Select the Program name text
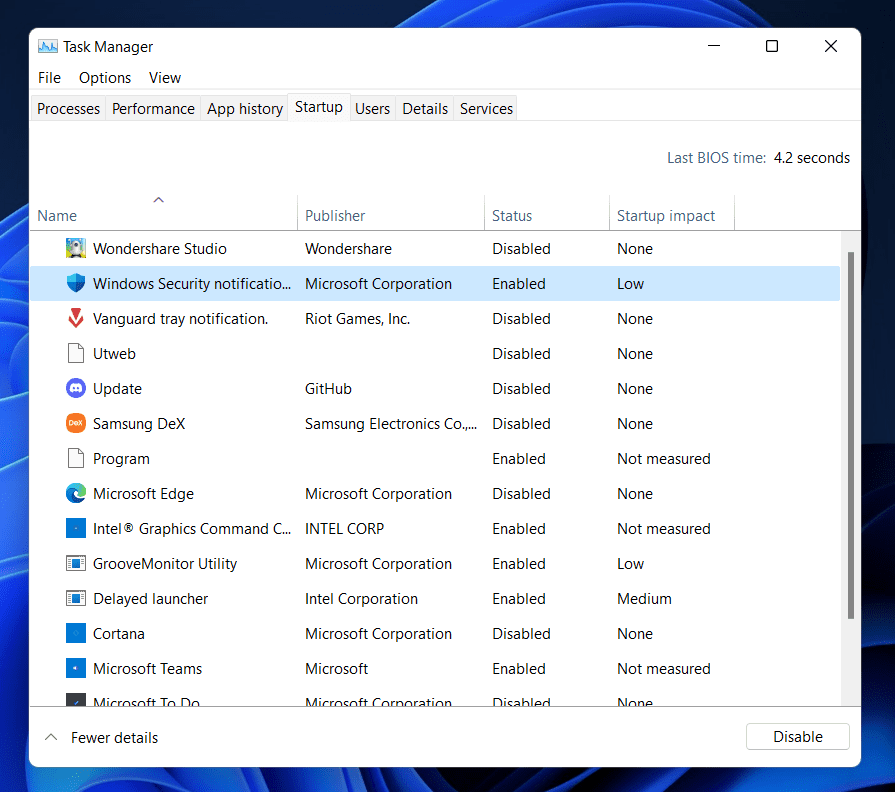895x792 pixels. point(121,459)
